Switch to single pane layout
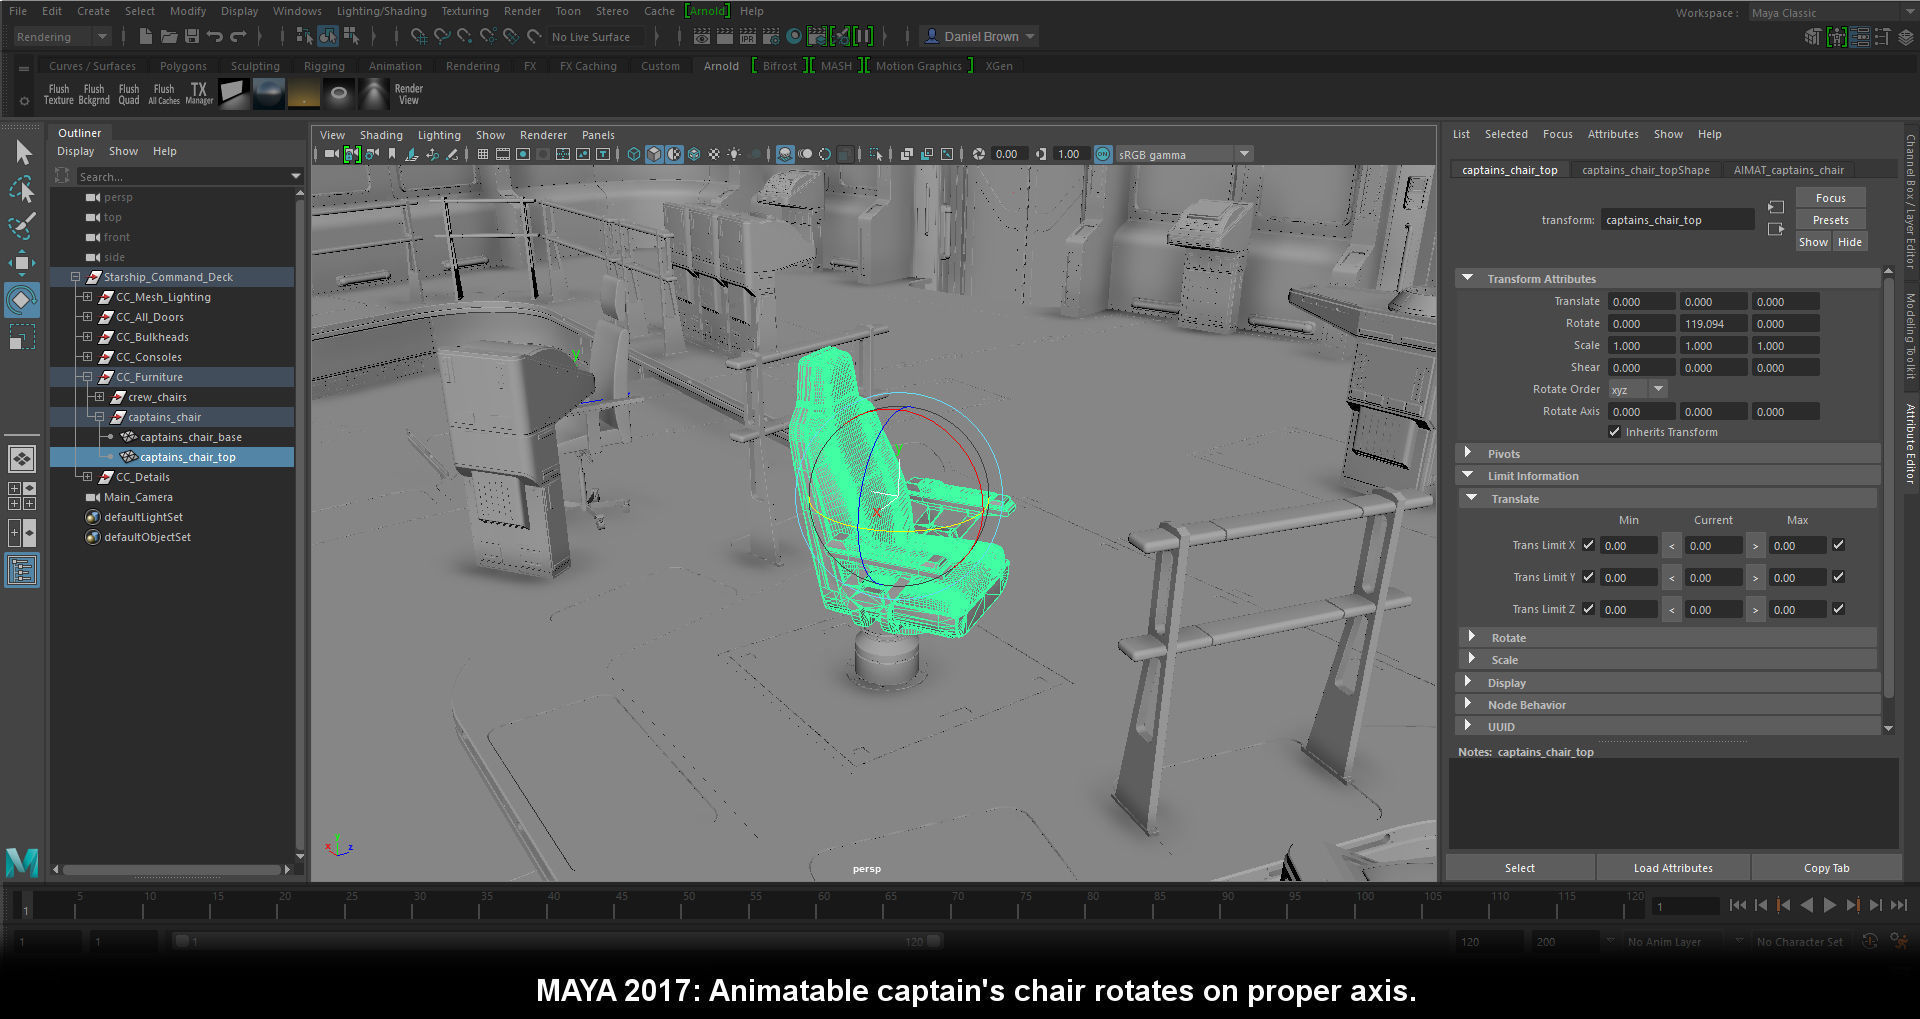Screen dimensions: 1920x1019 point(22,459)
